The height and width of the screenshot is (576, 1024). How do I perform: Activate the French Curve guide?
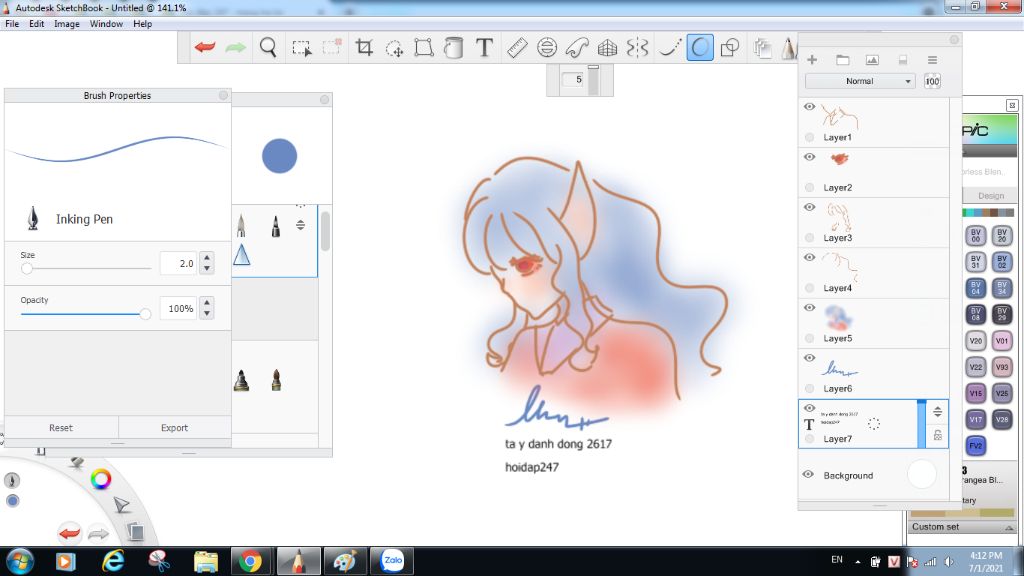pyautogui.click(x=577, y=47)
